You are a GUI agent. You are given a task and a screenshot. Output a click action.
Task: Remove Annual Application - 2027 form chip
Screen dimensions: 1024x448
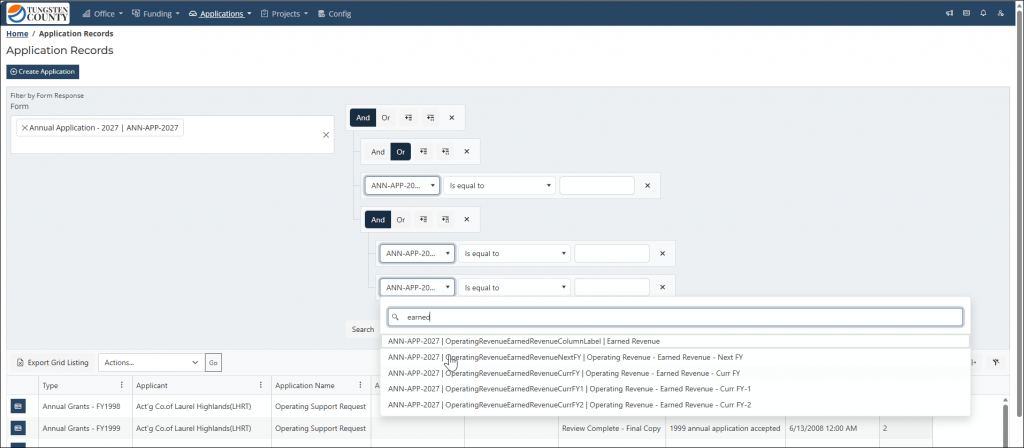tap(25, 128)
